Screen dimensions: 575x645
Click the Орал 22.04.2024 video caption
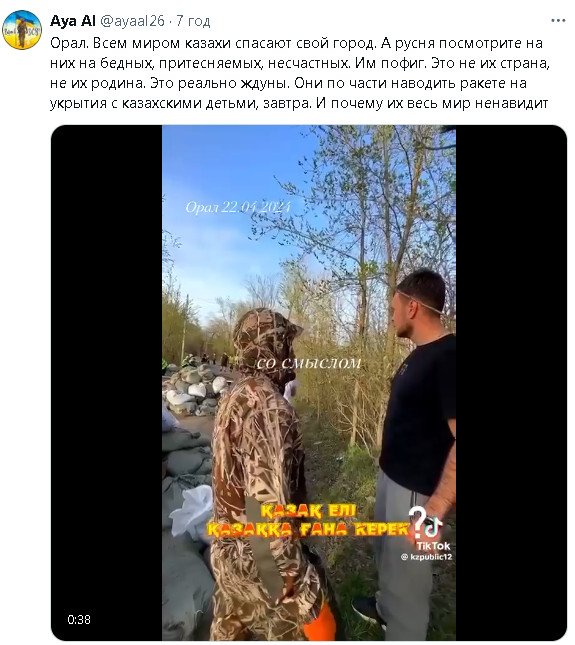coord(238,207)
